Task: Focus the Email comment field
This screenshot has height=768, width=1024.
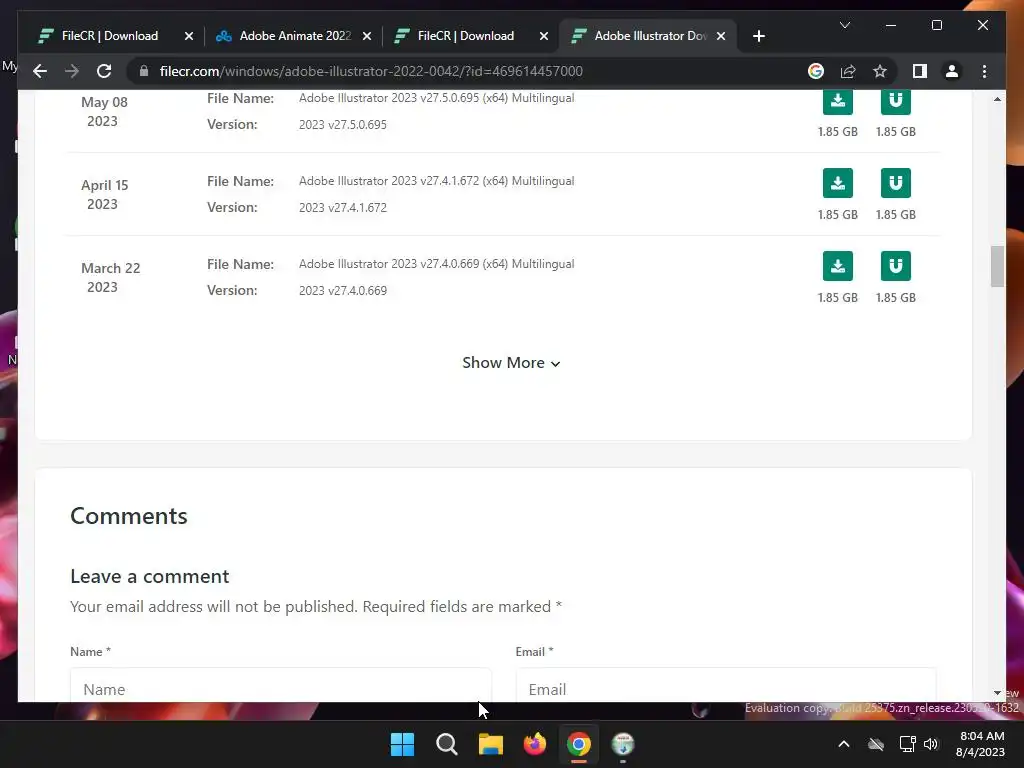Action: (x=726, y=684)
